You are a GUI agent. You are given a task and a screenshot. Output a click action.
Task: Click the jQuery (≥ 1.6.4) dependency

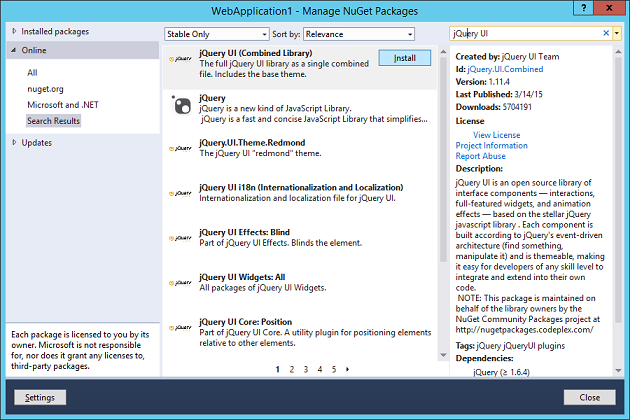click(x=501, y=372)
